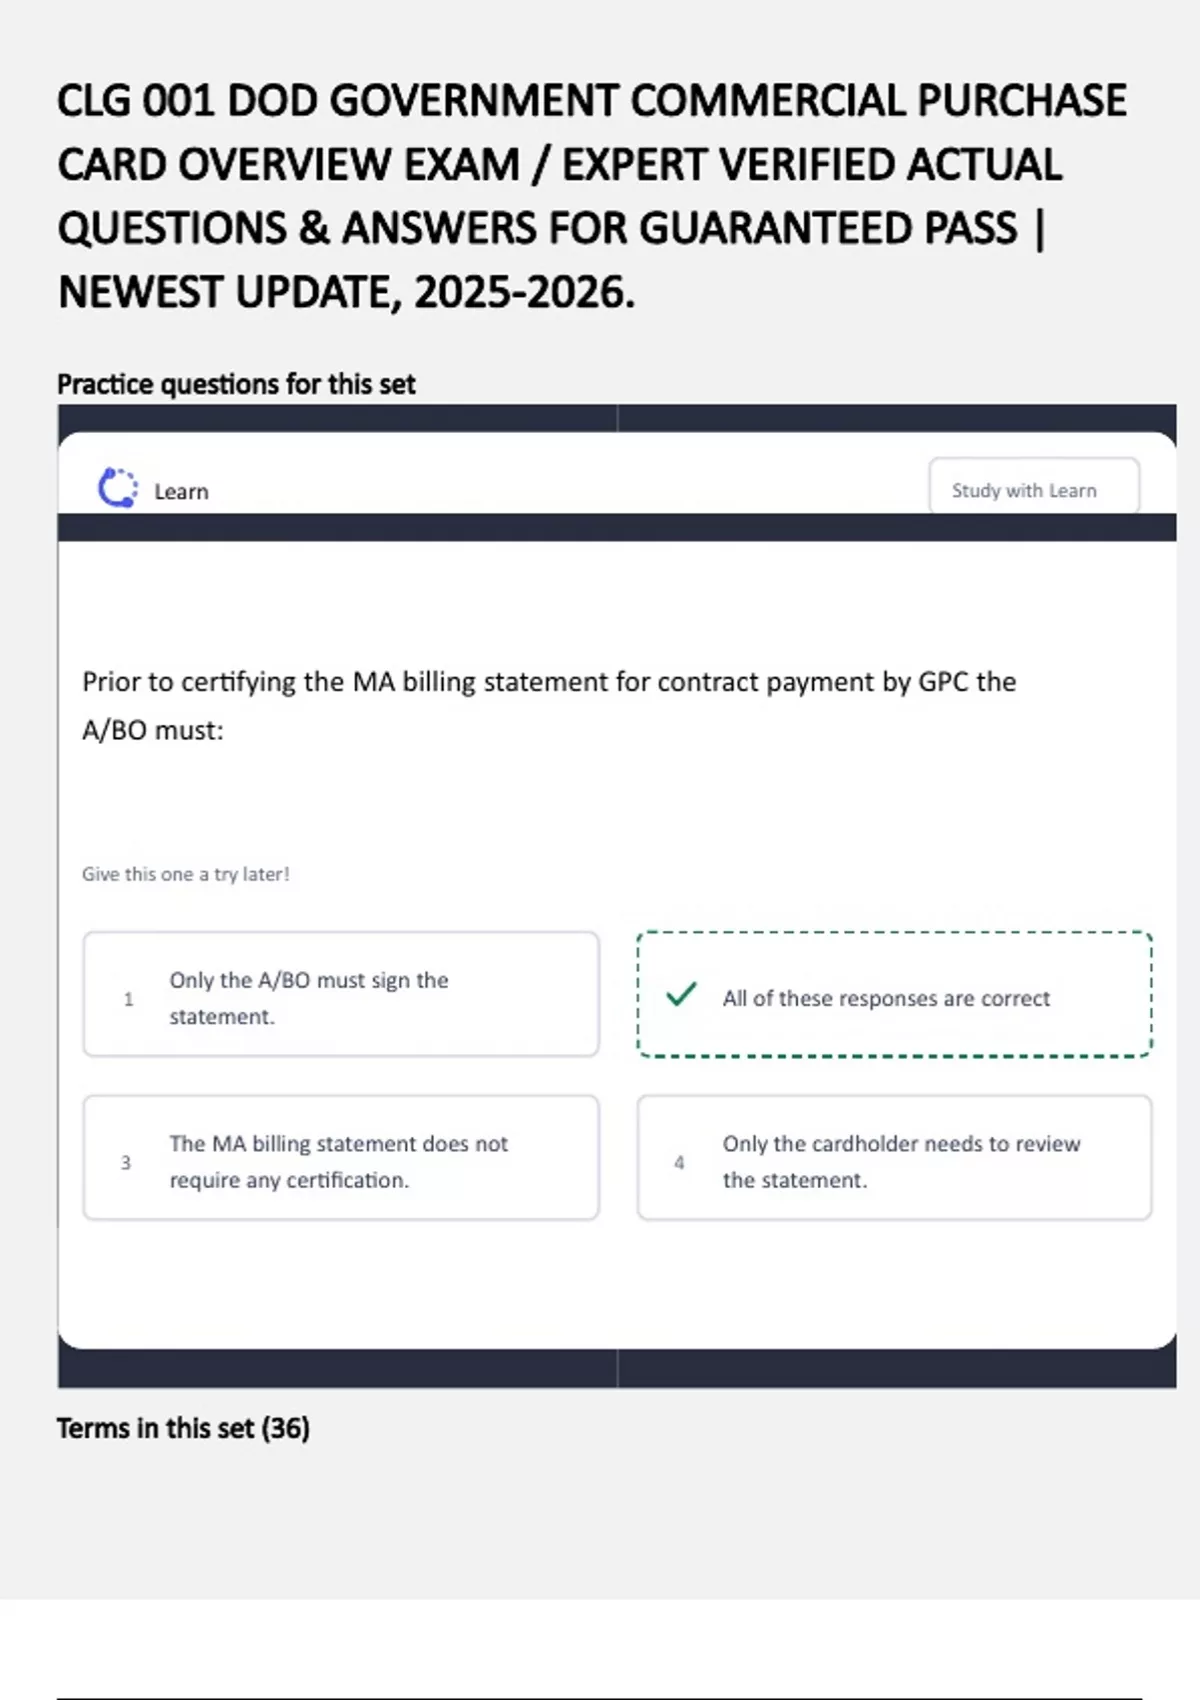This screenshot has width=1200, height=1700.
Task: Select 'Only the cardholder needs to review the statement'
Action: (894, 1158)
